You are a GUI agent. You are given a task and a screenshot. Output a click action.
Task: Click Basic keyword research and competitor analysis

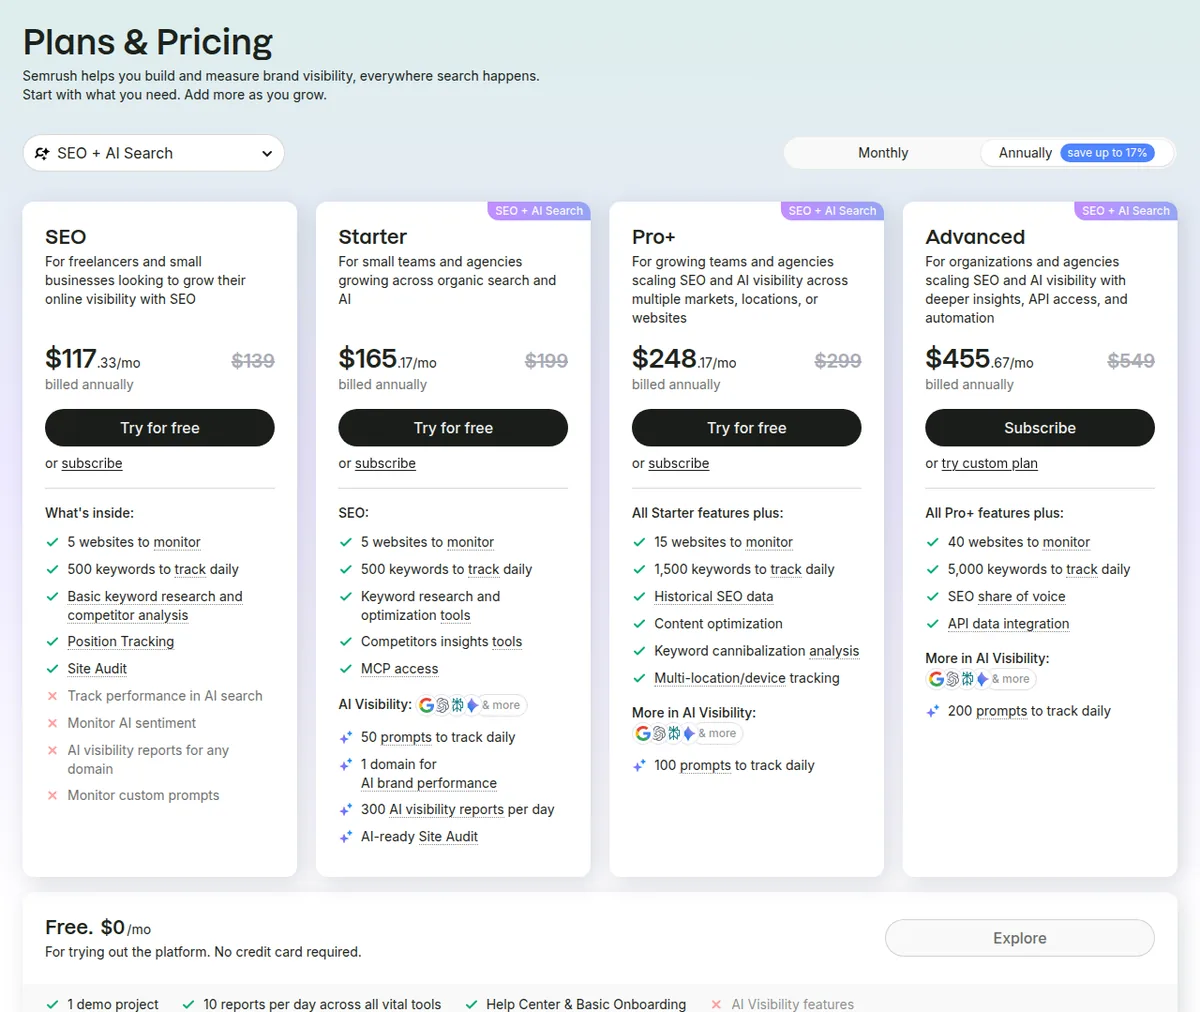pyautogui.click(x=155, y=606)
